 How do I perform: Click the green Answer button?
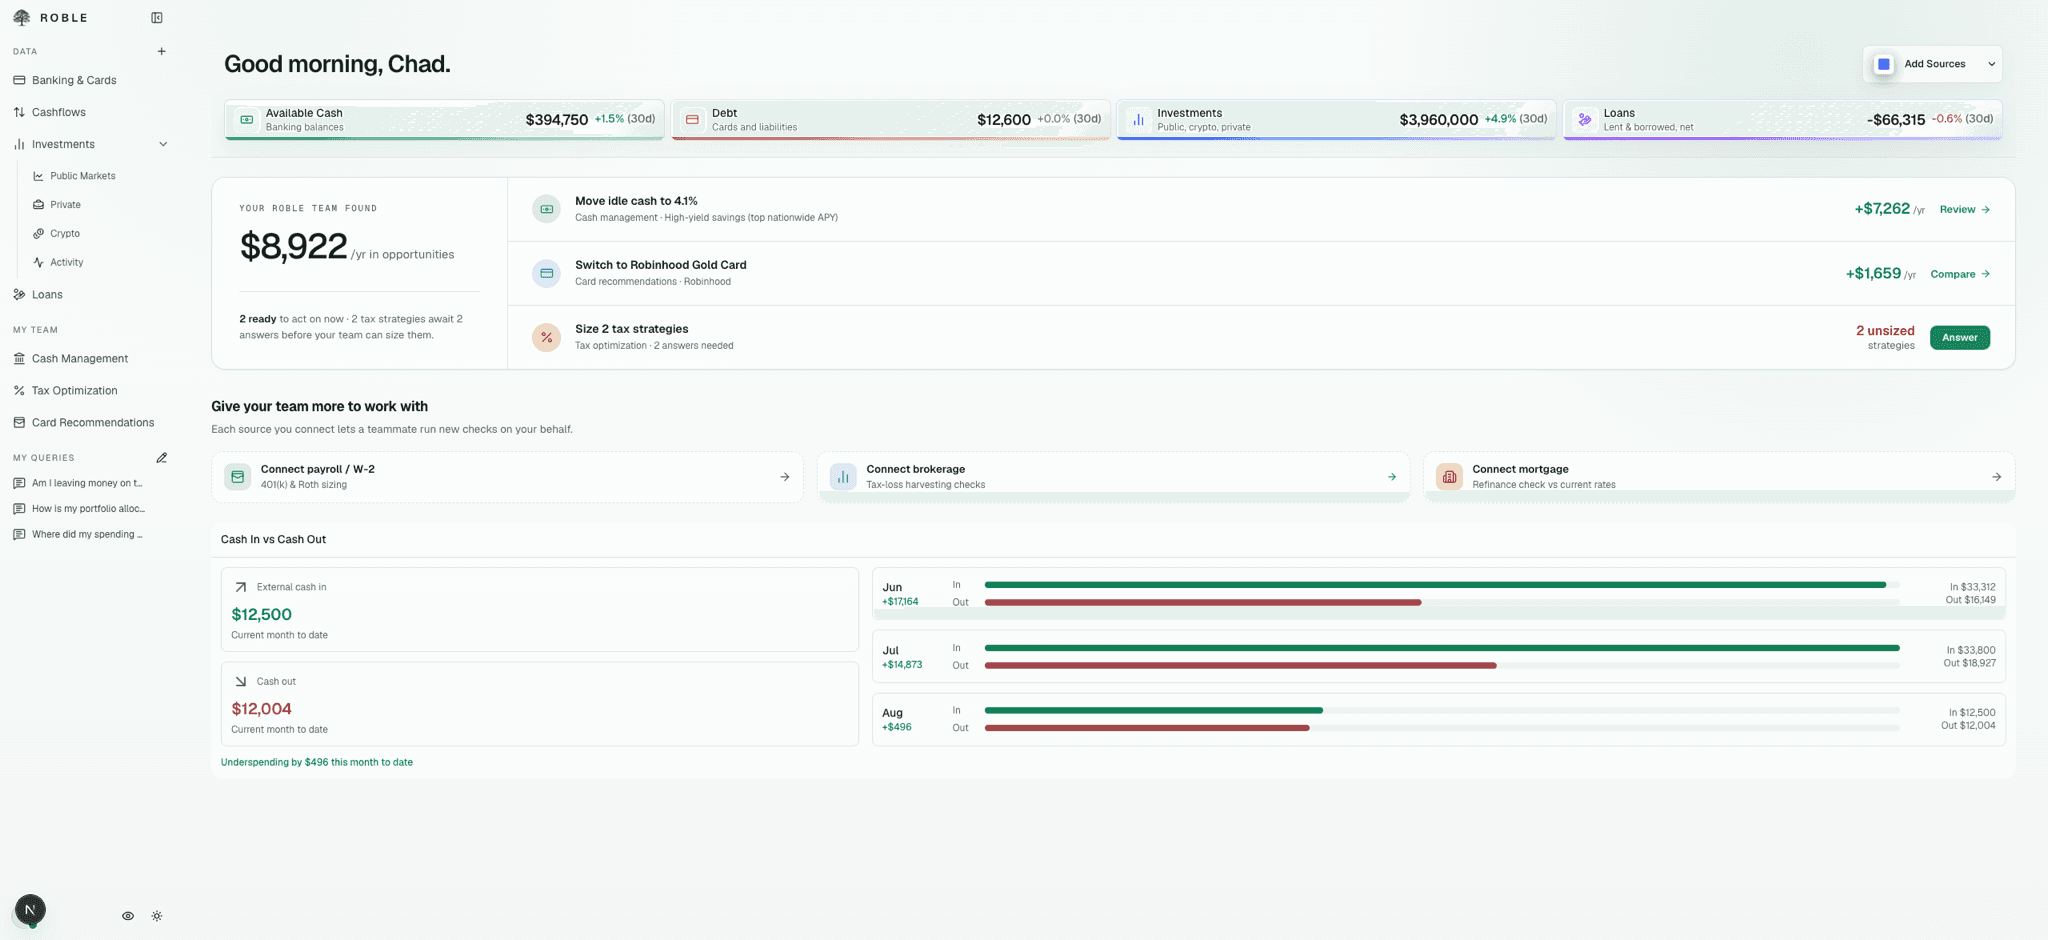pyautogui.click(x=1960, y=337)
